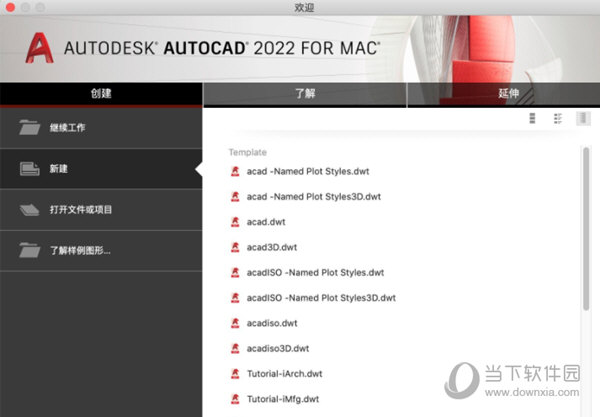600x417 pixels.
Task: Click the icon beside Tutorial-iMfg.dwt
Action: 235,399
